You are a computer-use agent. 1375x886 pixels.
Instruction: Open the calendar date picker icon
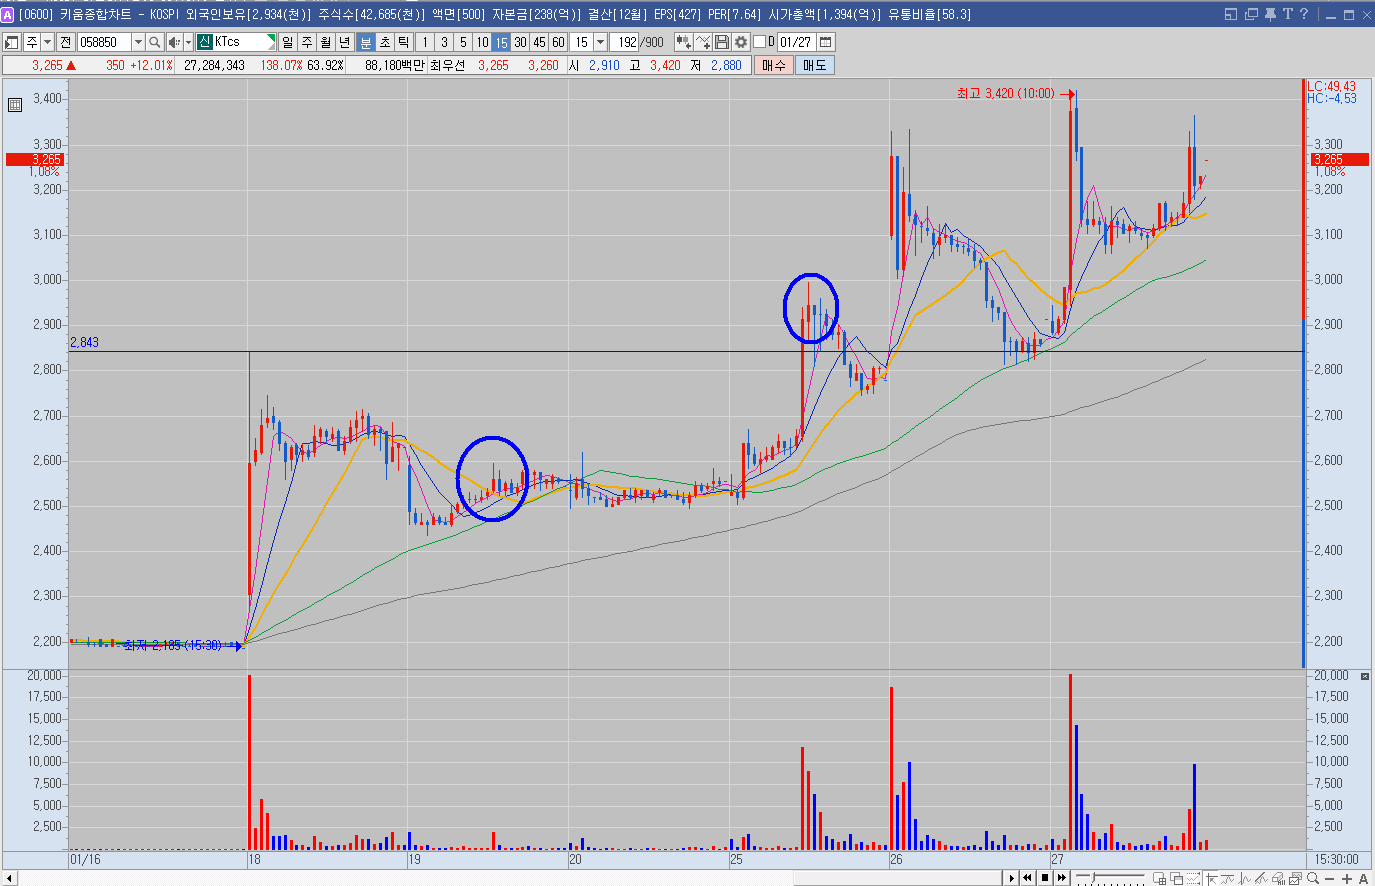click(x=826, y=42)
